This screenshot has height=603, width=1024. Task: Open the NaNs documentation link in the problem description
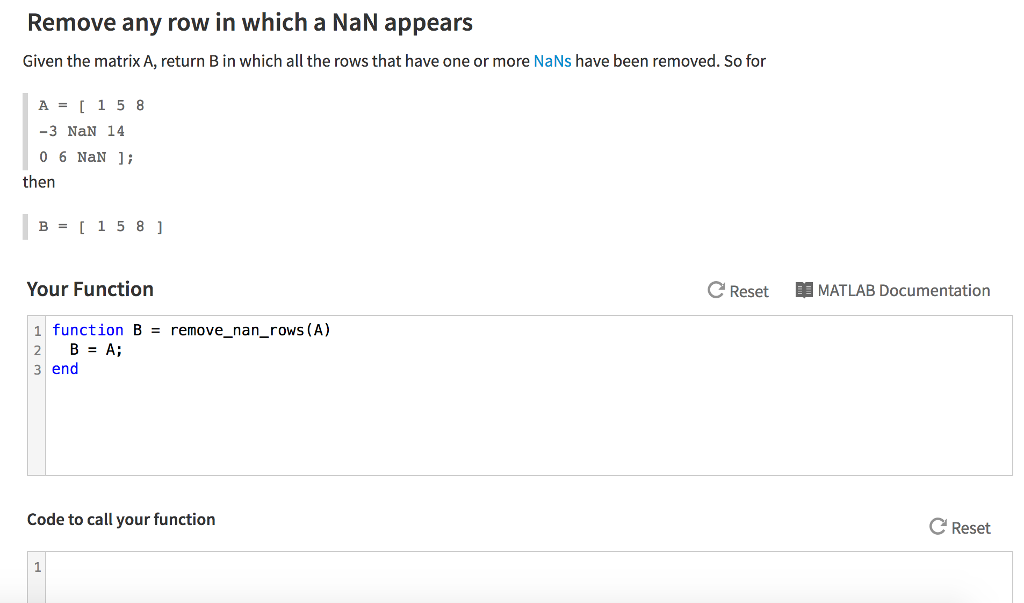pyautogui.click(x=552, y=60)
